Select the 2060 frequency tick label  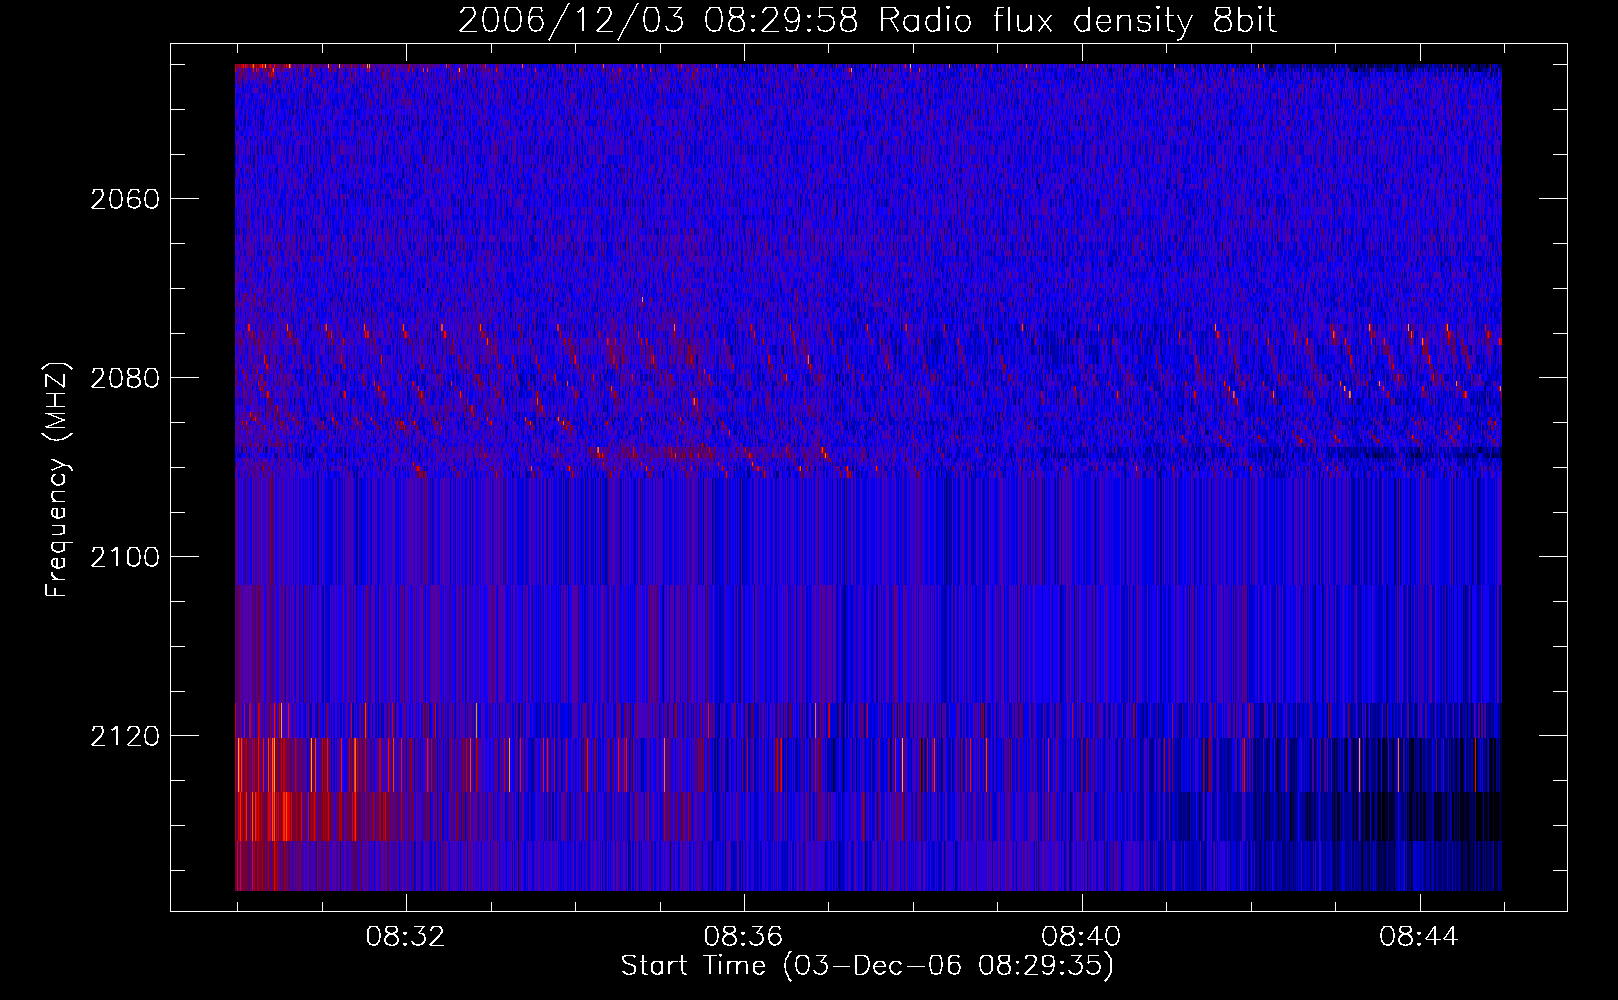(125, 199)
